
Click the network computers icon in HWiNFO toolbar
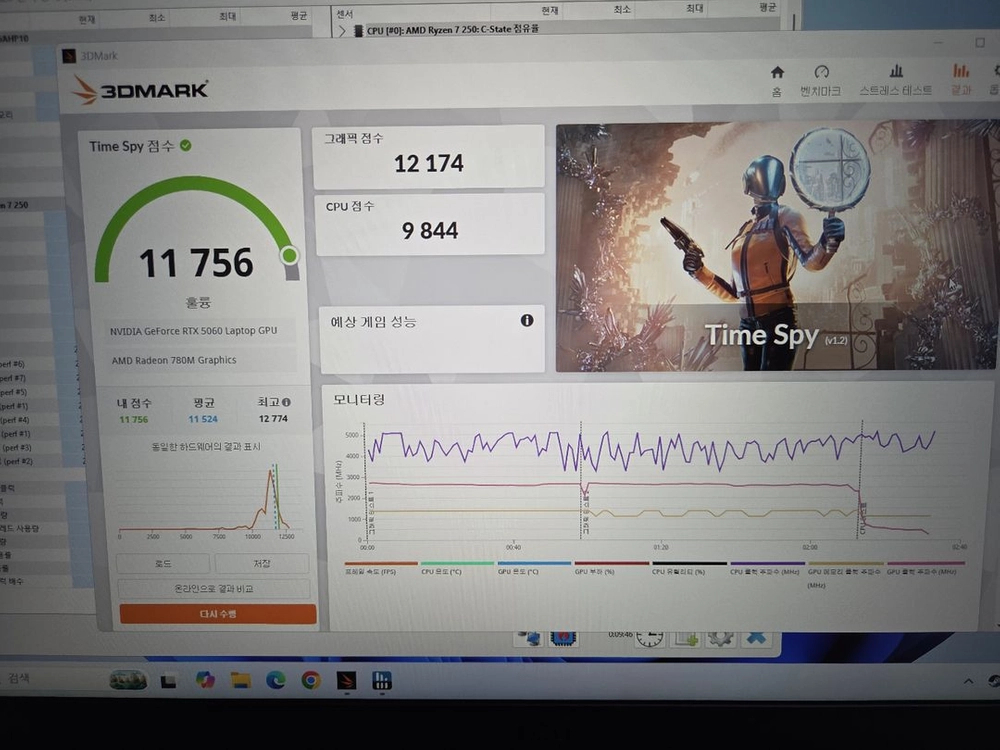pos(529,638)
